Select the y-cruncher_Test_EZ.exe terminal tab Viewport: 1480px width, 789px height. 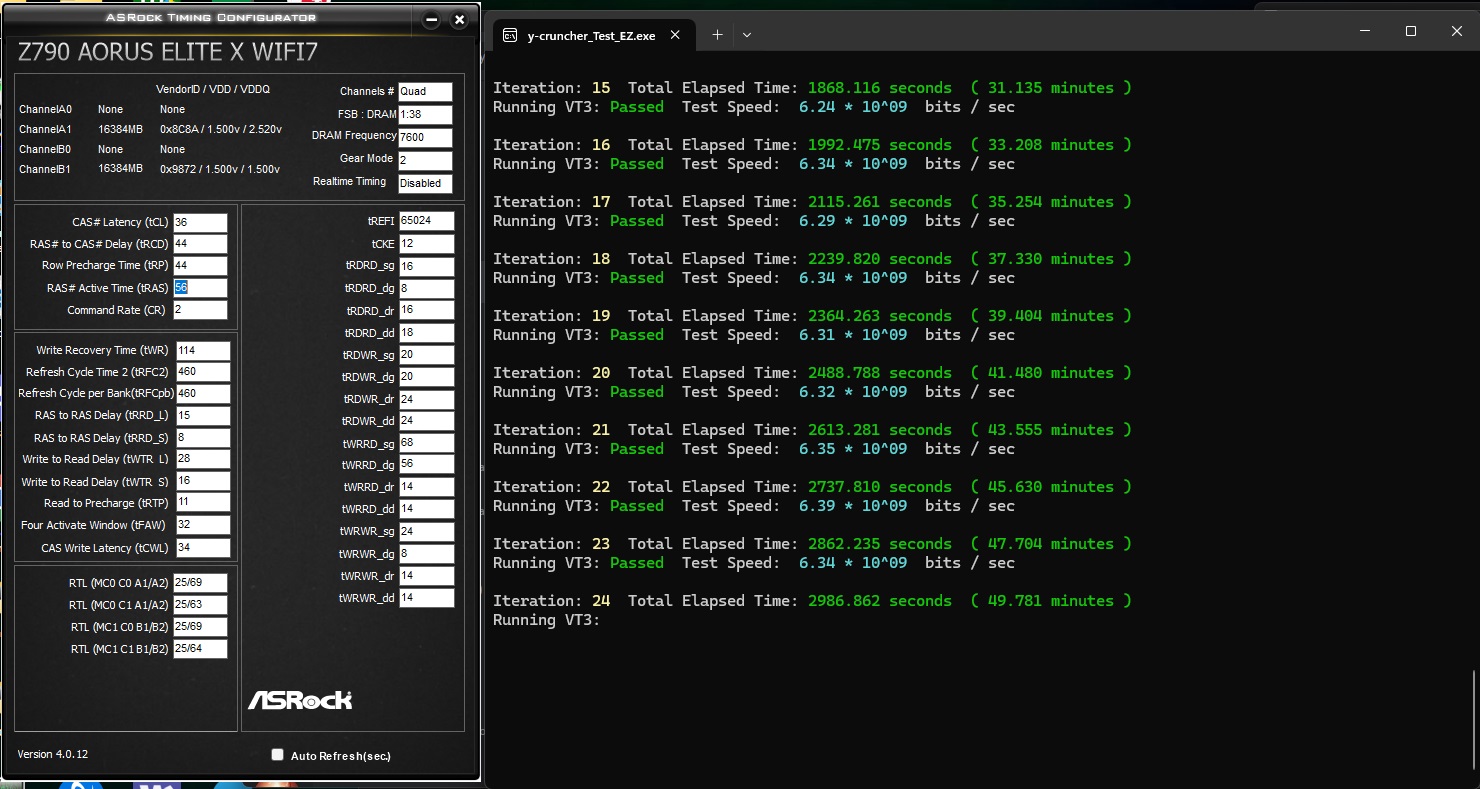pyautogui.click(x=592, y=35)
